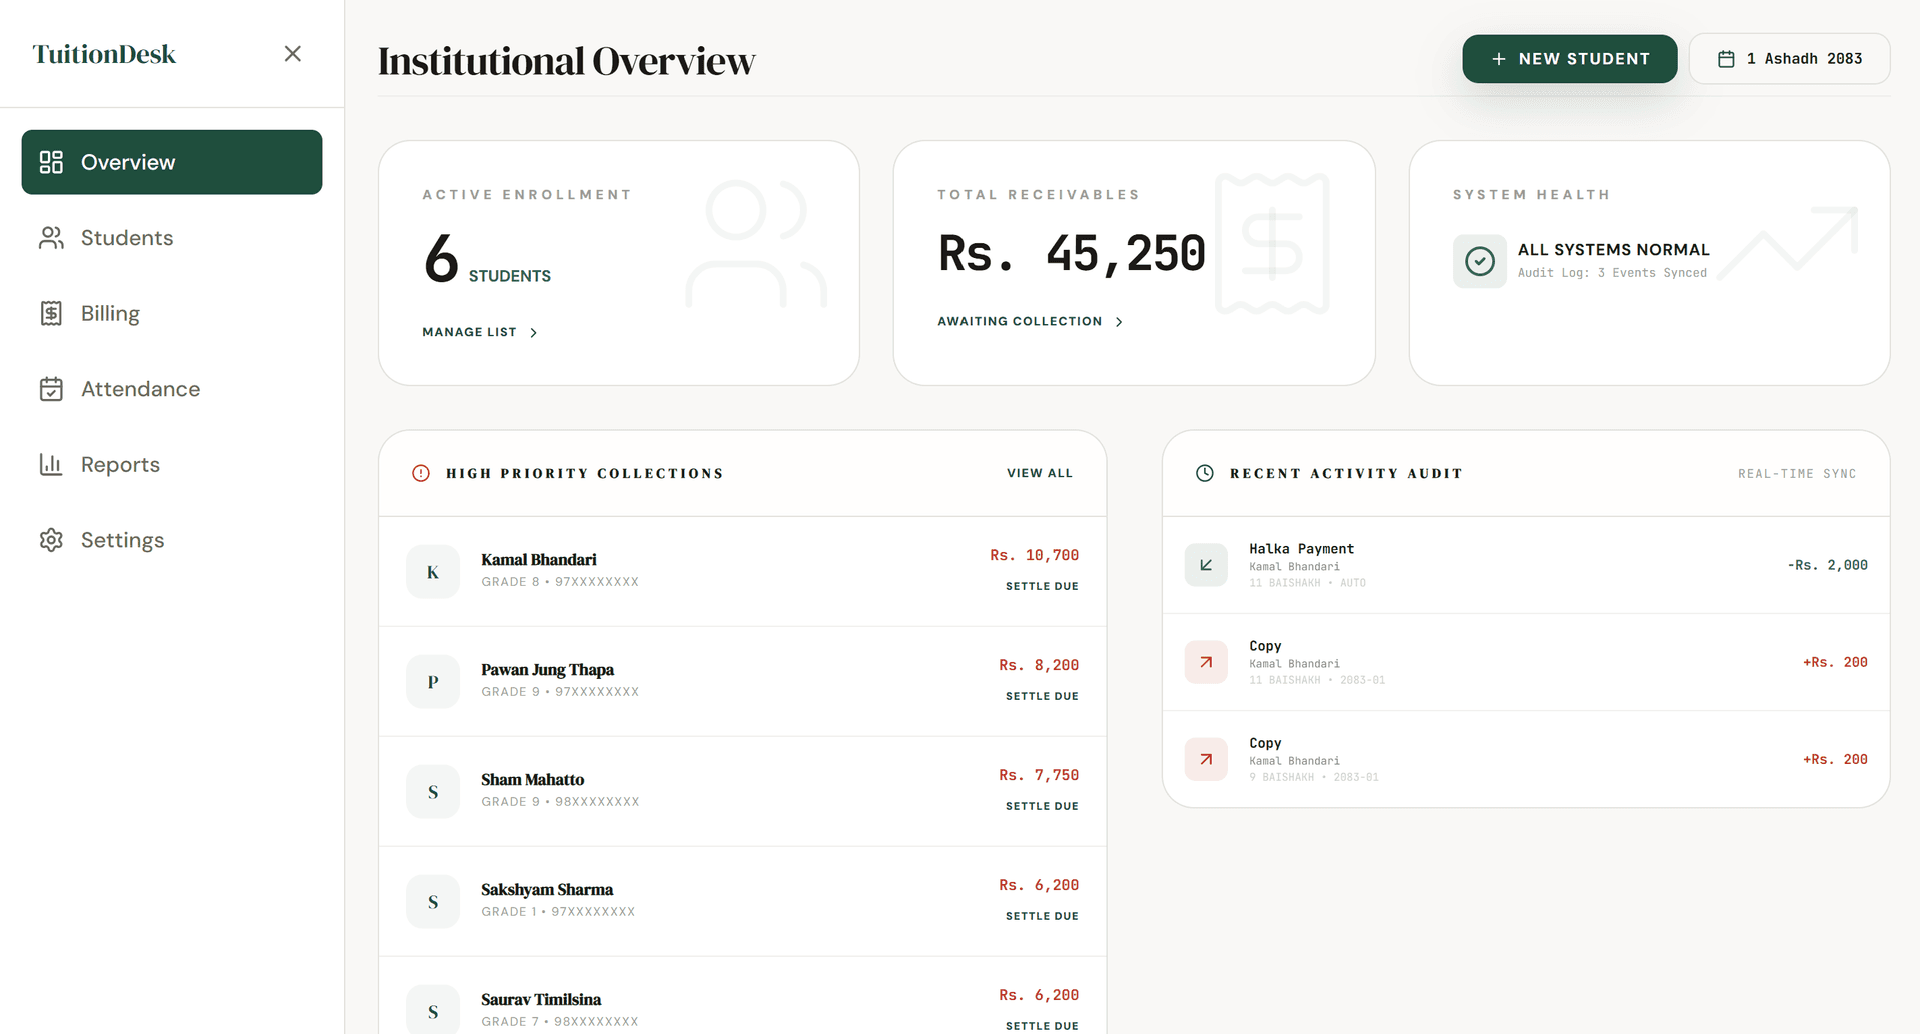Click the chevron beside Awaiting Collection
The width and height of the screenshot is (1920, 1034).
pyautogui.click(x=1119, y=322)
